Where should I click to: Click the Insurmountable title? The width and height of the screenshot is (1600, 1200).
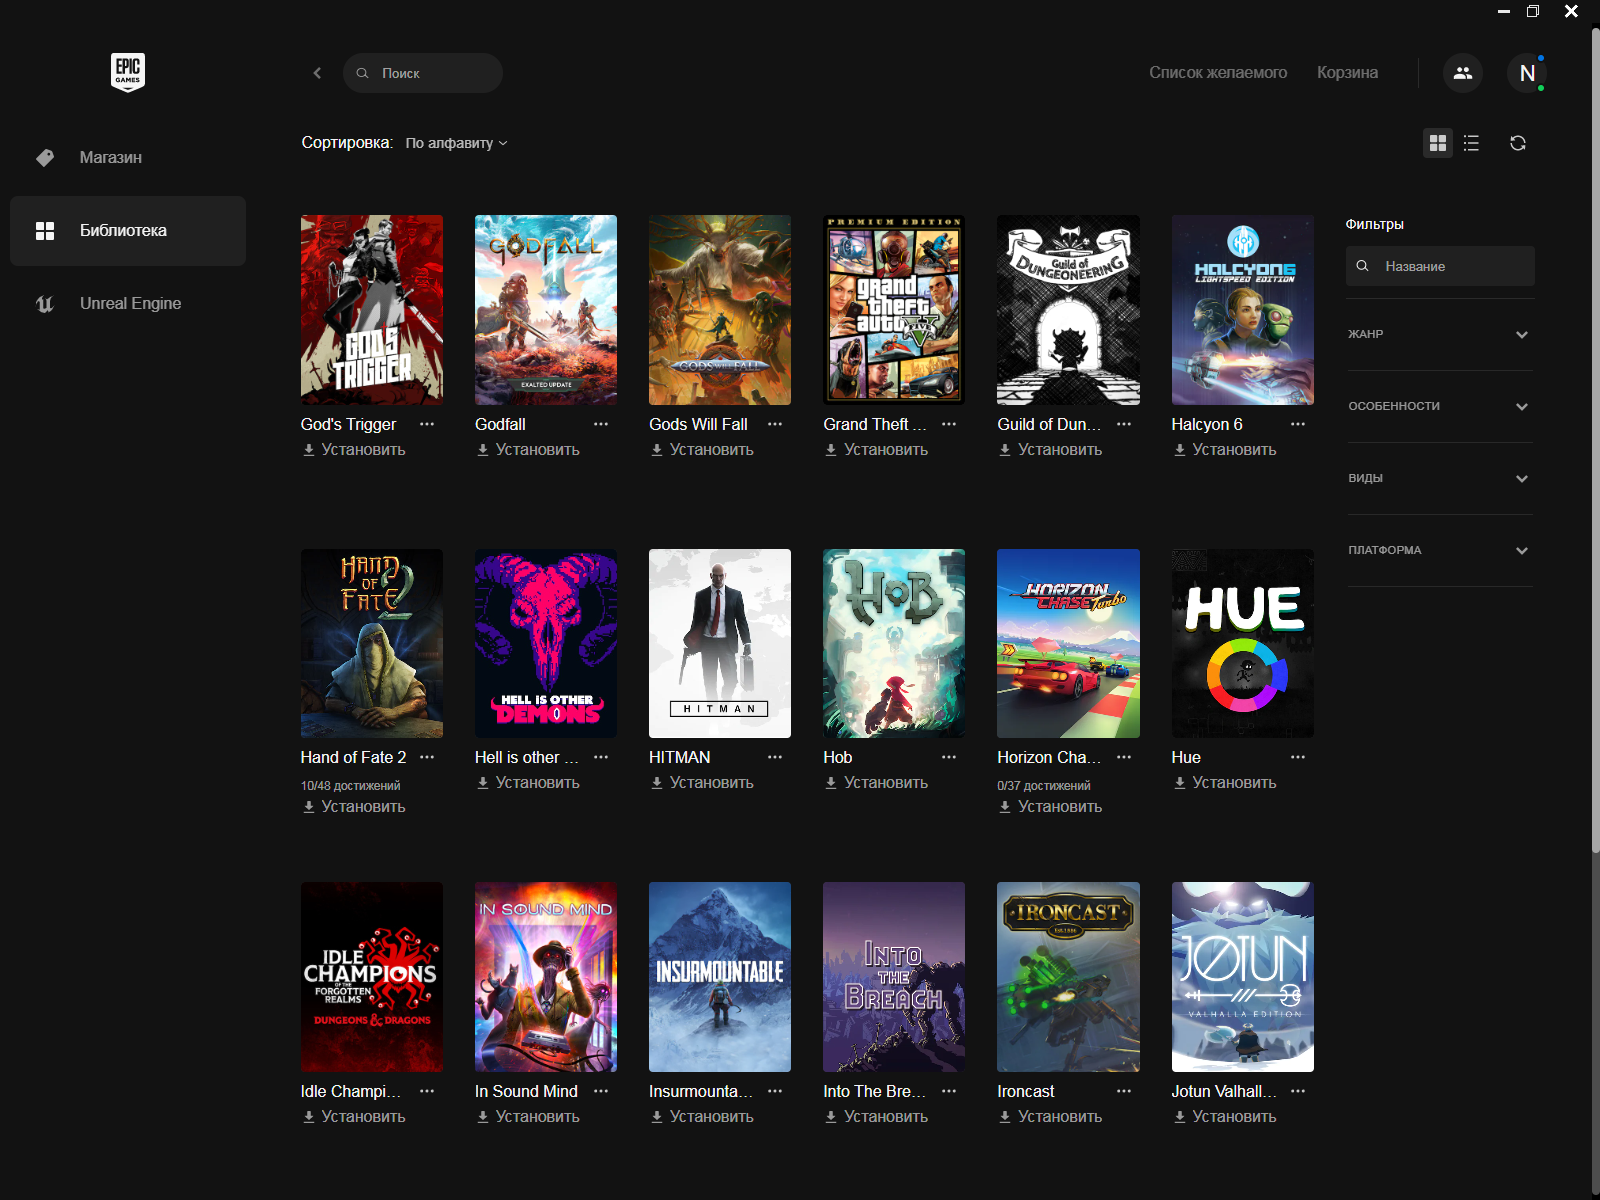pos(701,1091)
